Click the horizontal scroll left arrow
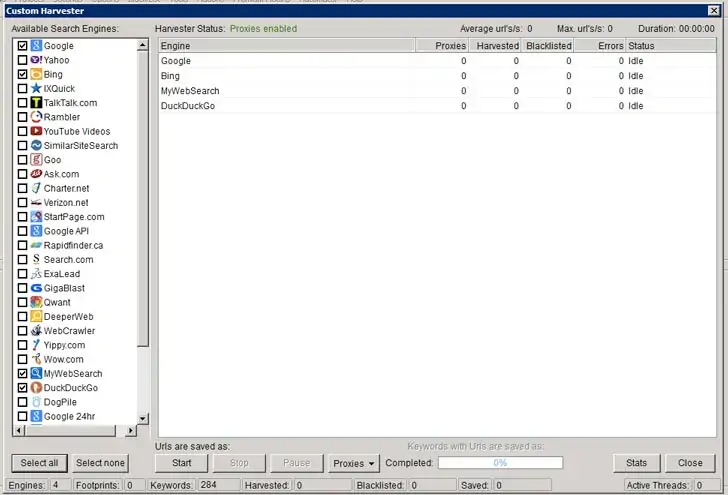728x495 pixels. point(19,431)
